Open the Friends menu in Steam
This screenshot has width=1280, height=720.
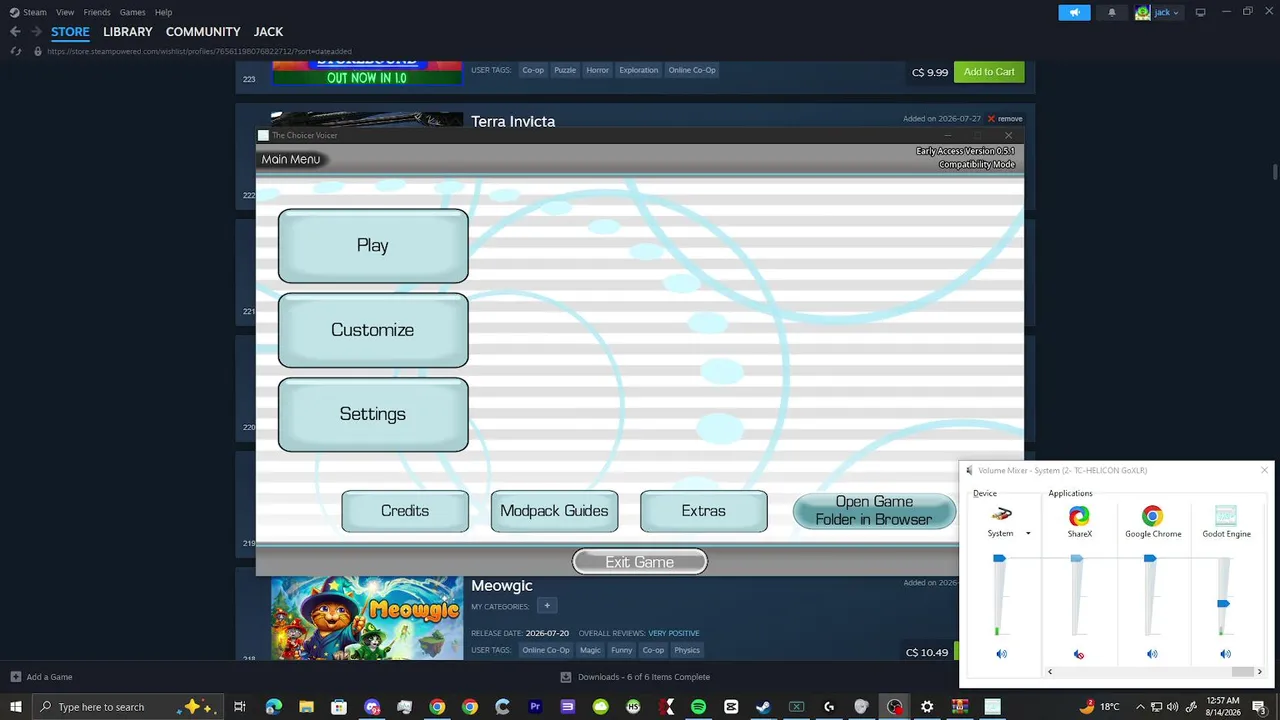click(97, 12)
